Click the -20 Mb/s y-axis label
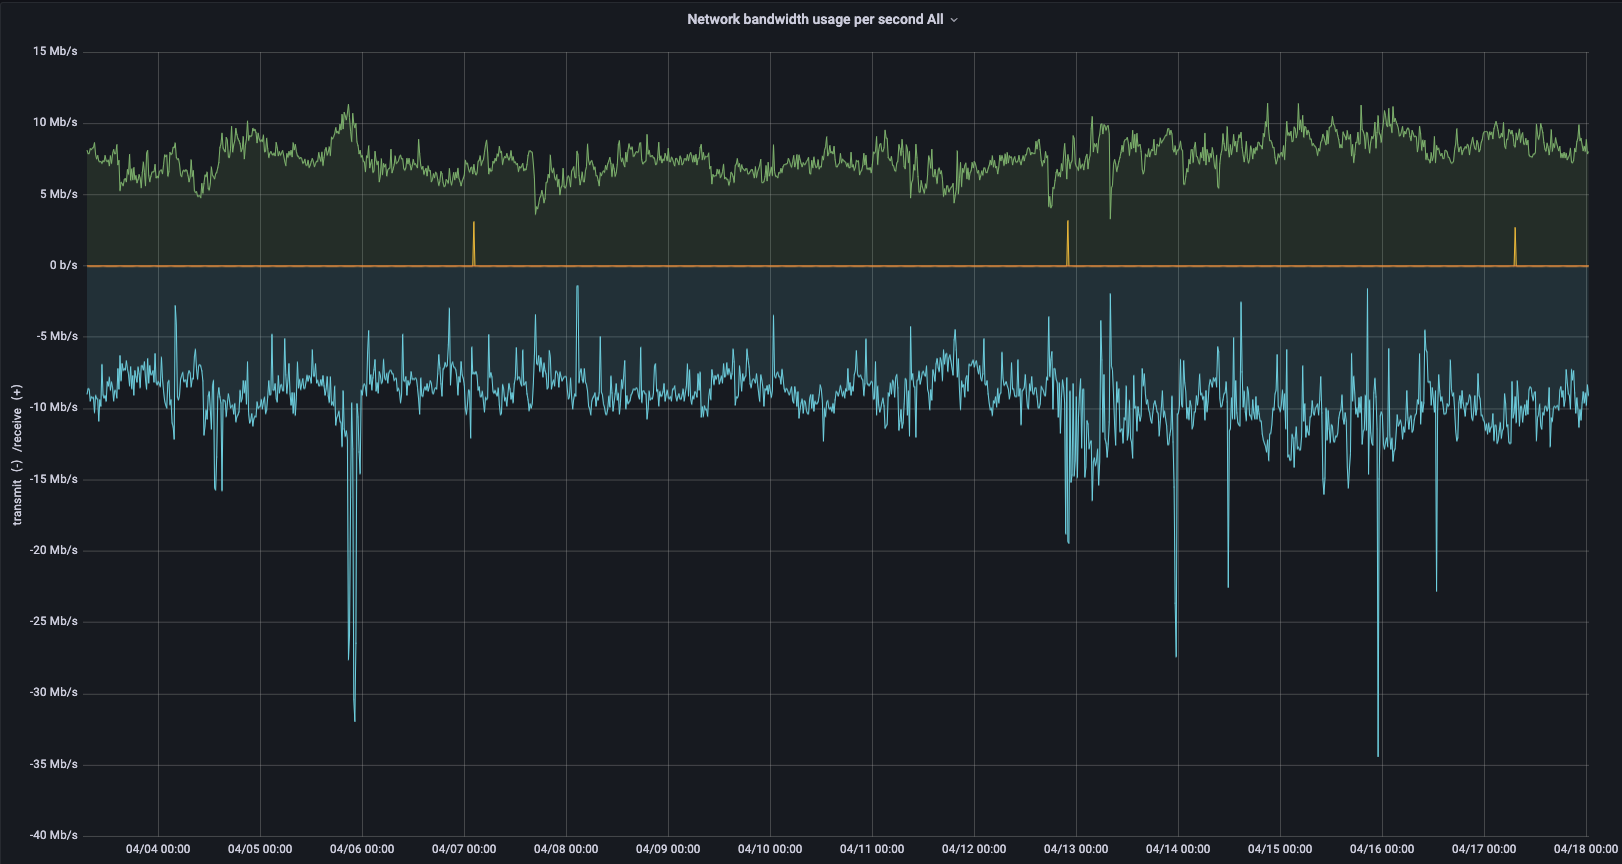Screen dimensions: 1622x864 point(54,550)
